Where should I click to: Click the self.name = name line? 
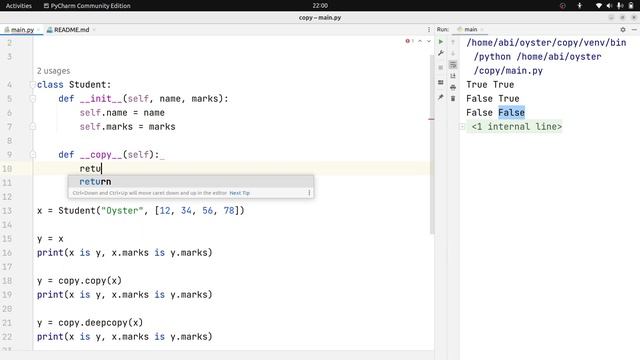pyautogui.click(x=122, y=113)
